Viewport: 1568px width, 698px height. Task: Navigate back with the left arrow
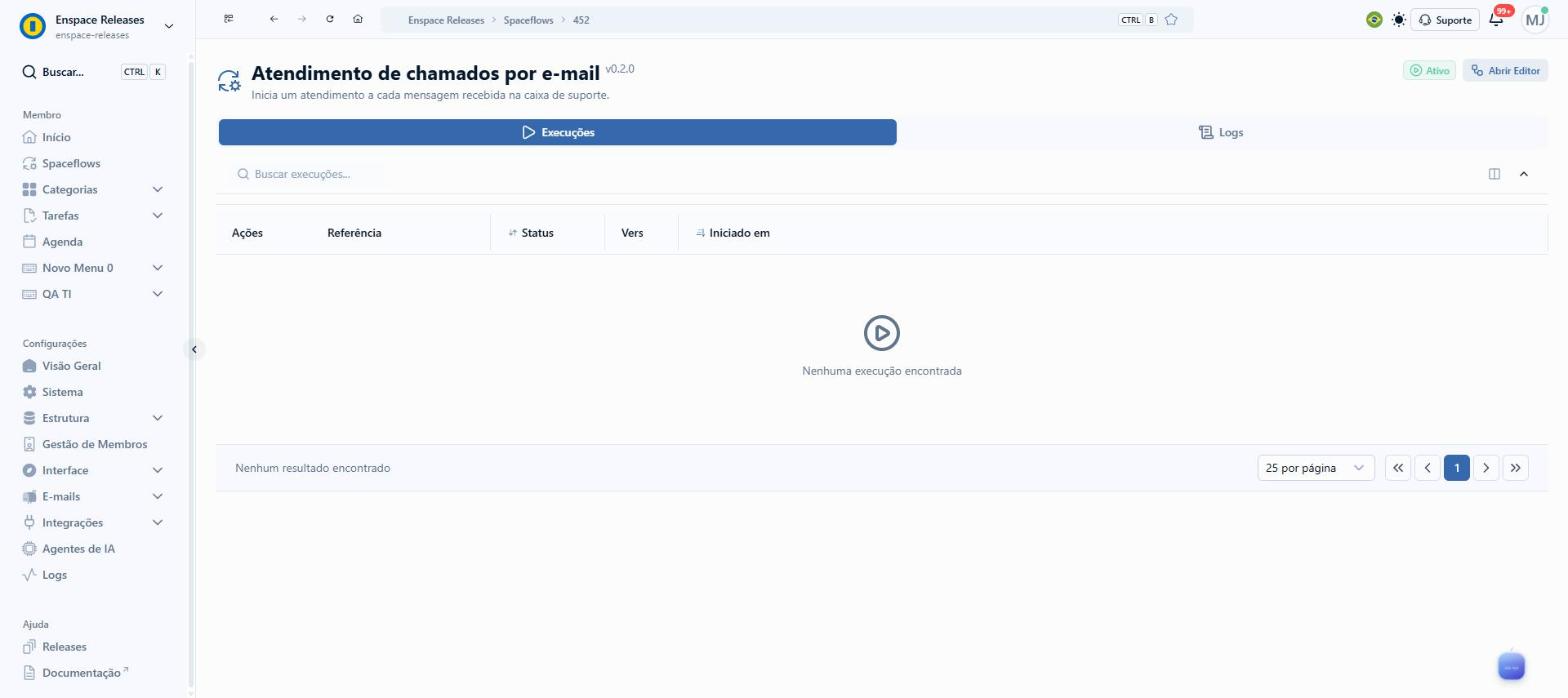tap(274, 19)
